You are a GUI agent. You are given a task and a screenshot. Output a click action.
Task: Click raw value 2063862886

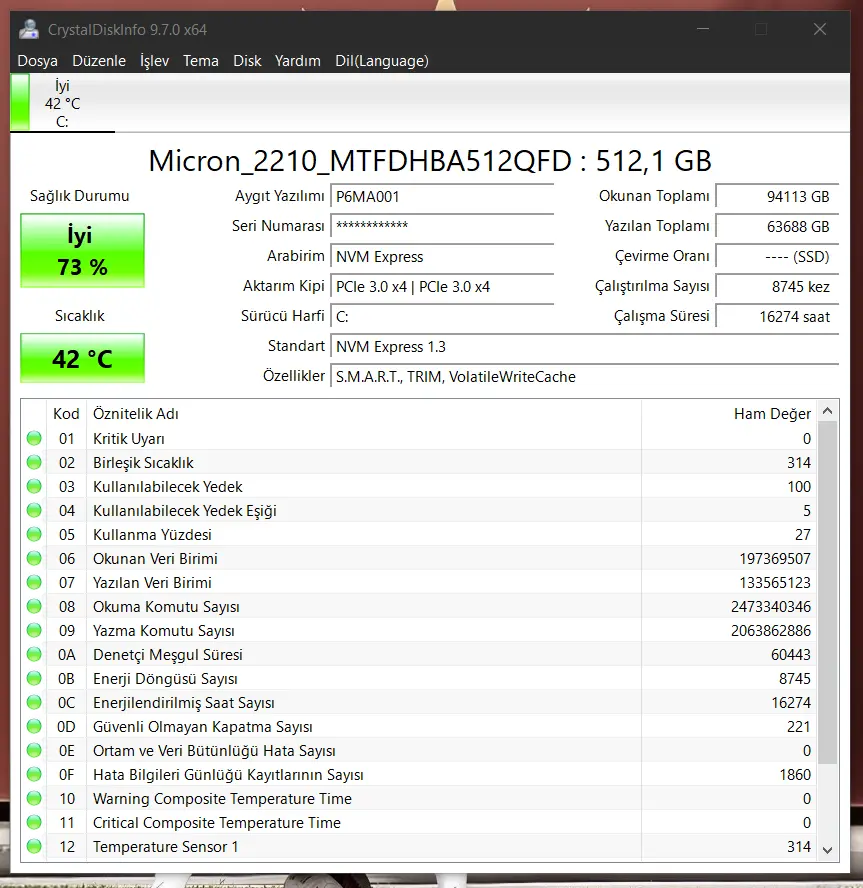click(x=771, y=631)
